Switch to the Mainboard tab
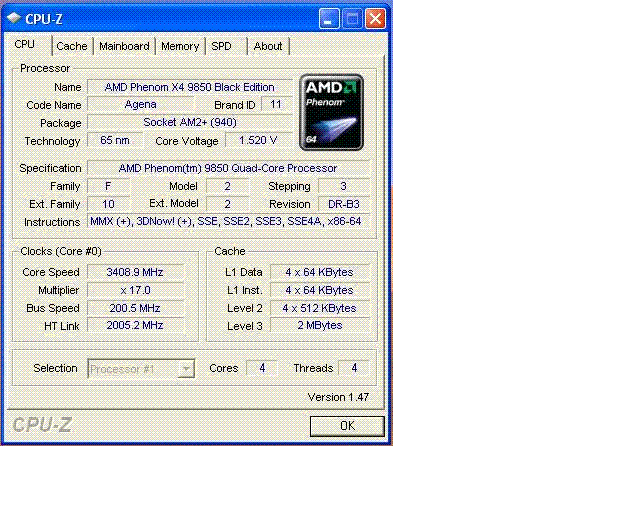640x512 pixels. [124, 46]
